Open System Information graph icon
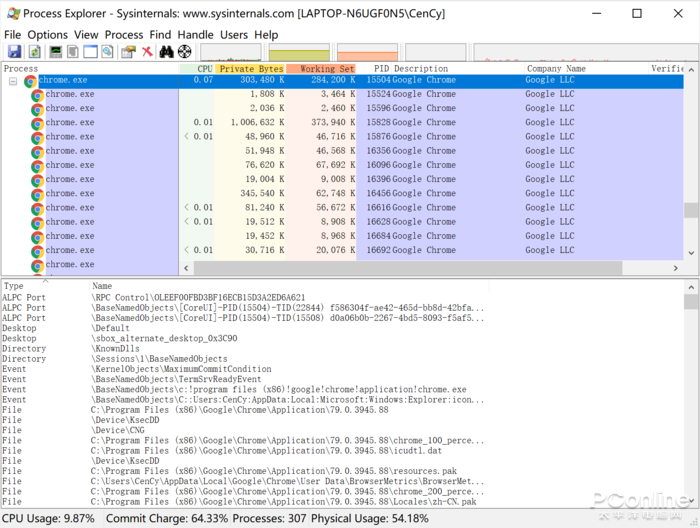 tap(56, 52)
